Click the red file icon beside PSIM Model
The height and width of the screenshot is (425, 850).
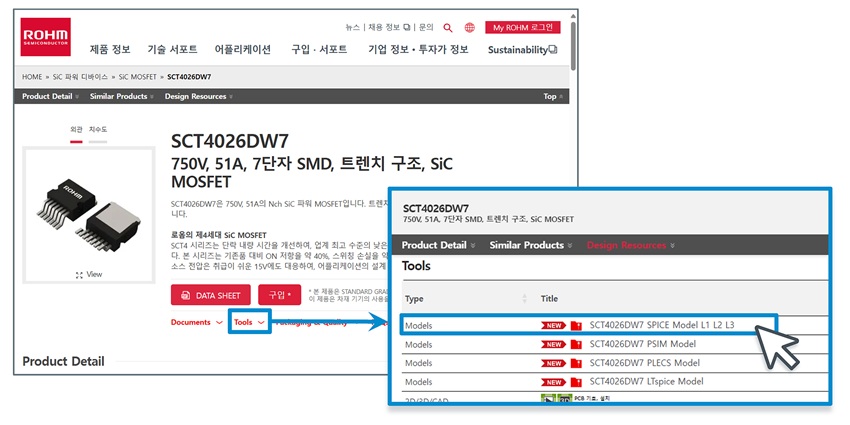coord(576,344)
